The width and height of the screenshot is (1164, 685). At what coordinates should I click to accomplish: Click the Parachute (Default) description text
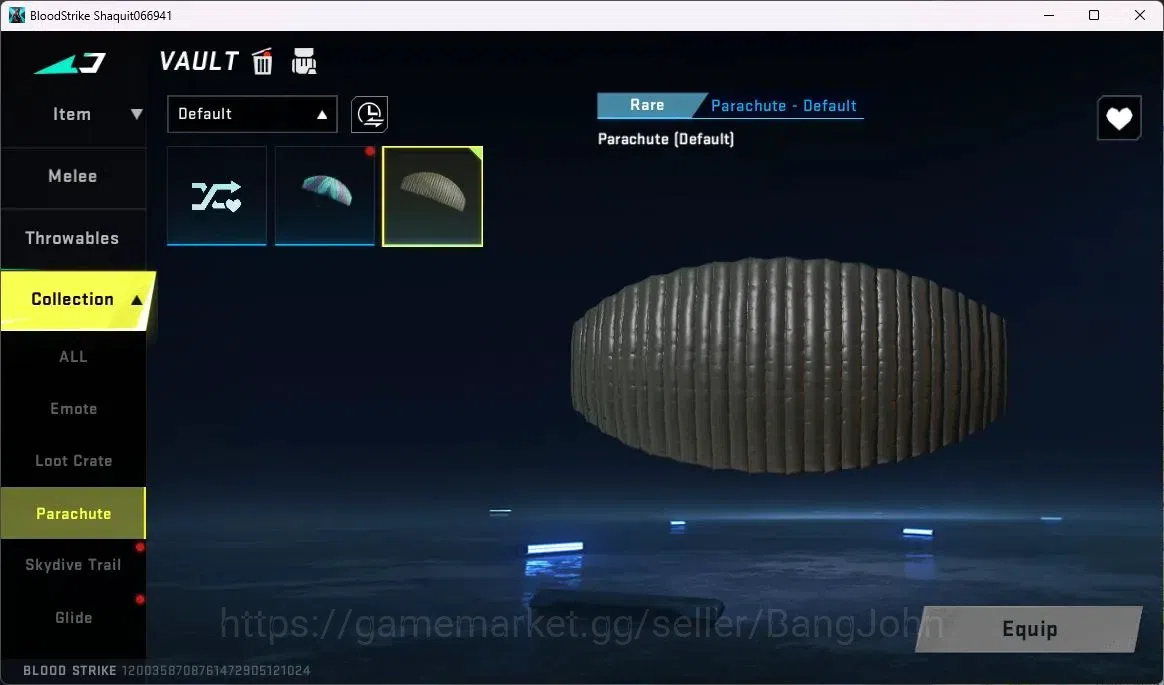(666, 139)
